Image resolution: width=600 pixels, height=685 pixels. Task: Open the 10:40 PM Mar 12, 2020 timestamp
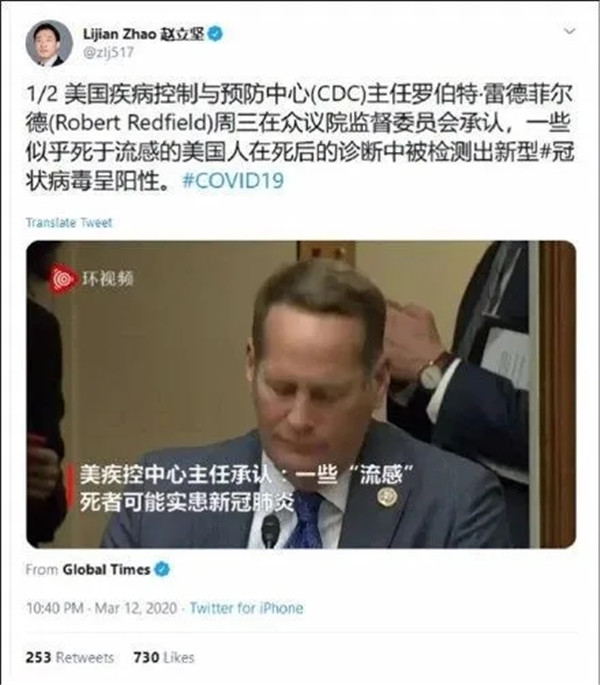click(x=101, y=608)
